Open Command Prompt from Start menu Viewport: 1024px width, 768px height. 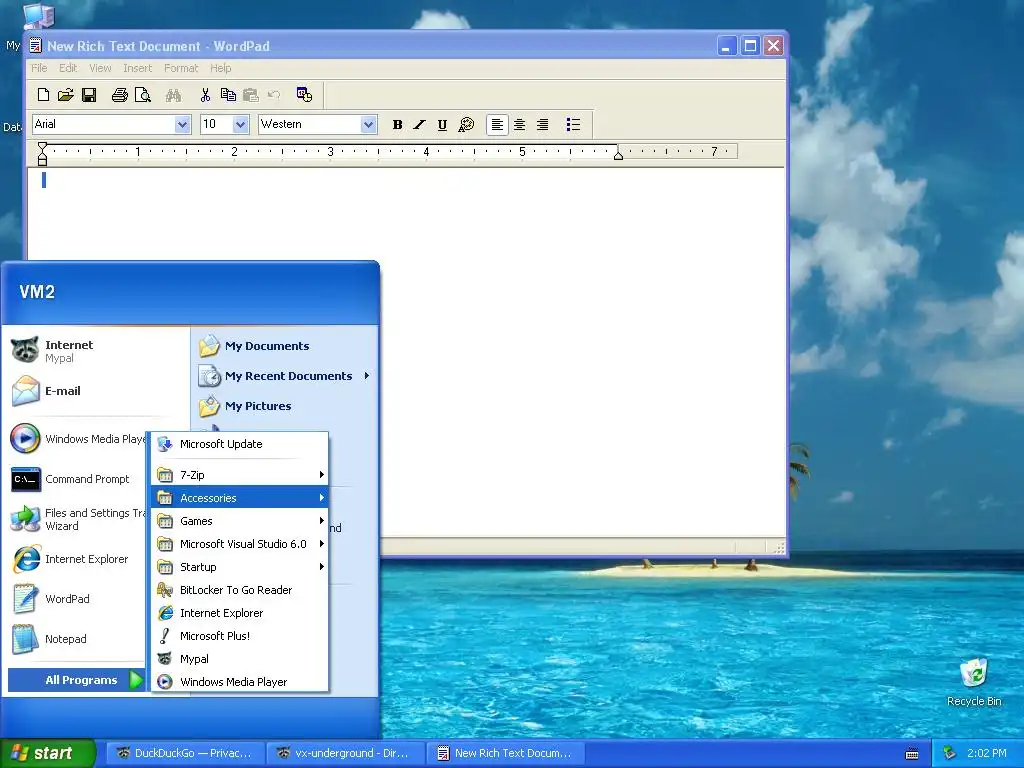(x=75, y=479)
